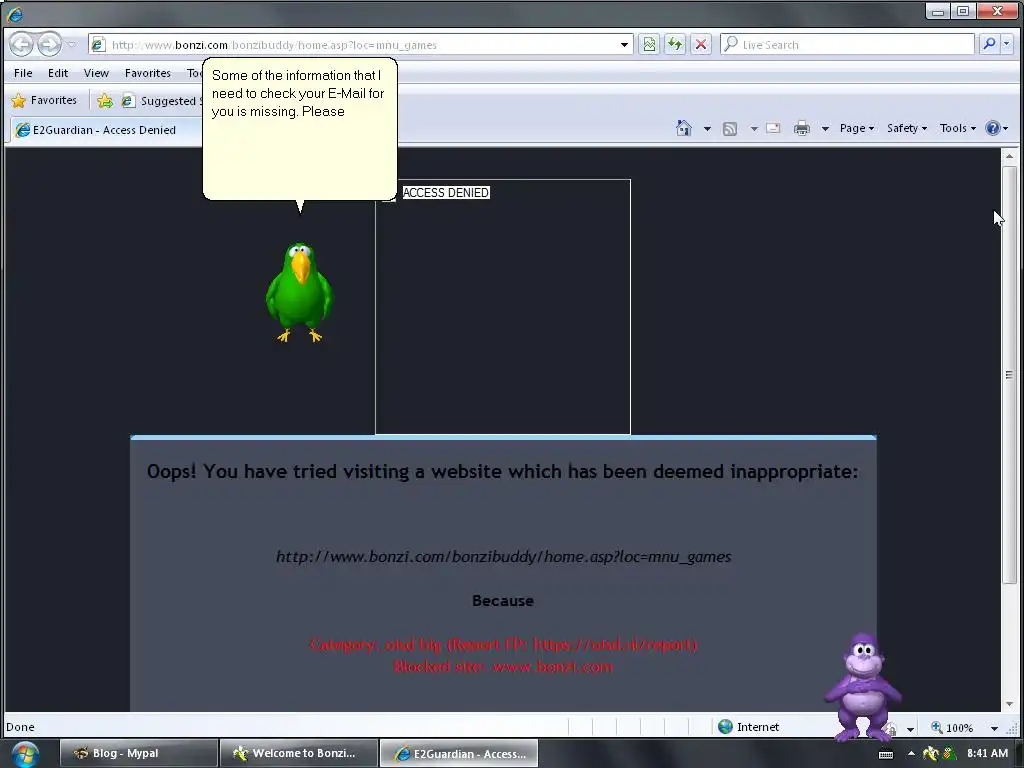Click the Read Mail envelope icon
The height and width of the screenshot is (768, 1024).
(773, 129)
